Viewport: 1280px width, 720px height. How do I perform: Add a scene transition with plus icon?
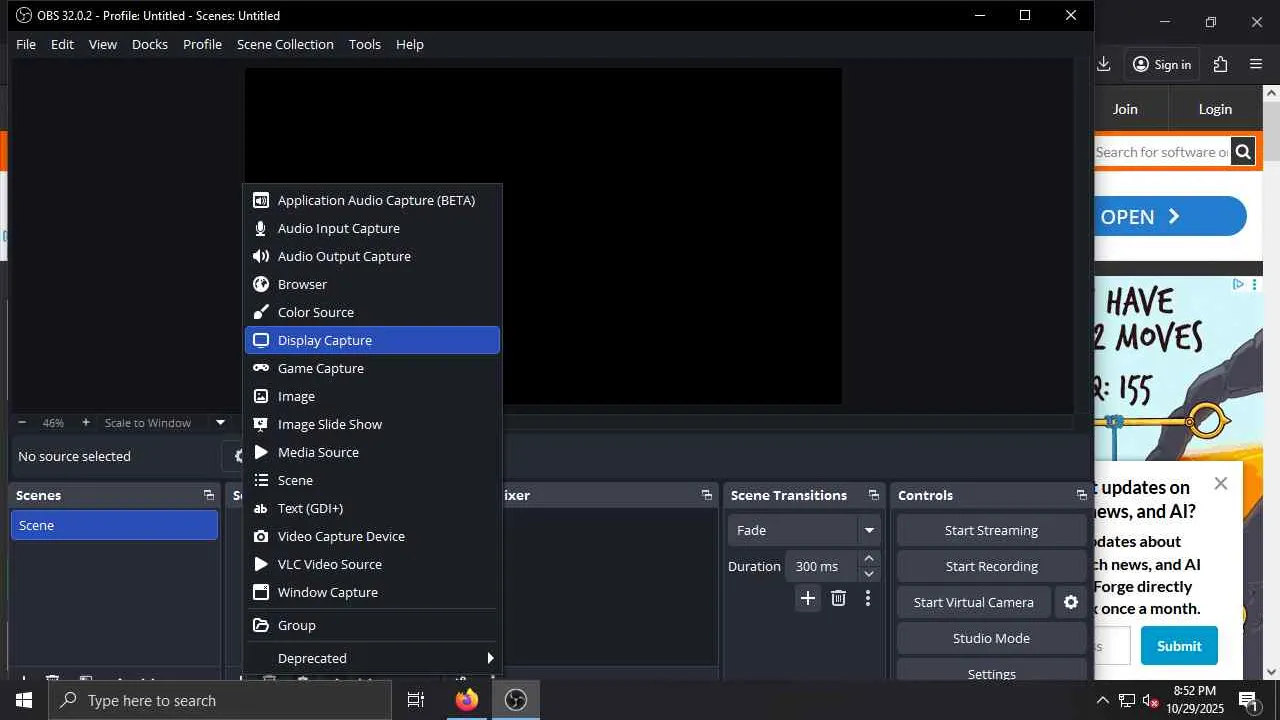click(808, 598)
